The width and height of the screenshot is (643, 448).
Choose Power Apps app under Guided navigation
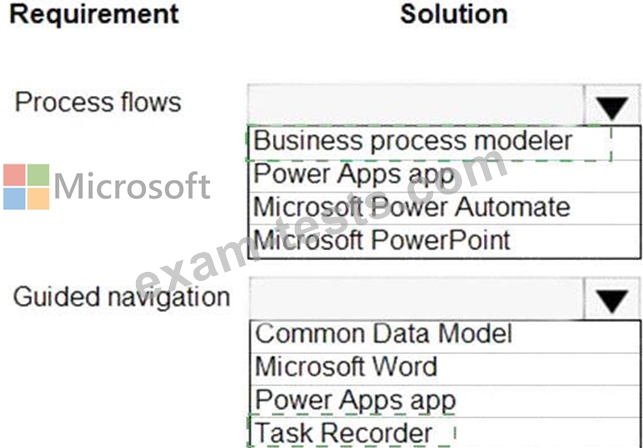355,400
